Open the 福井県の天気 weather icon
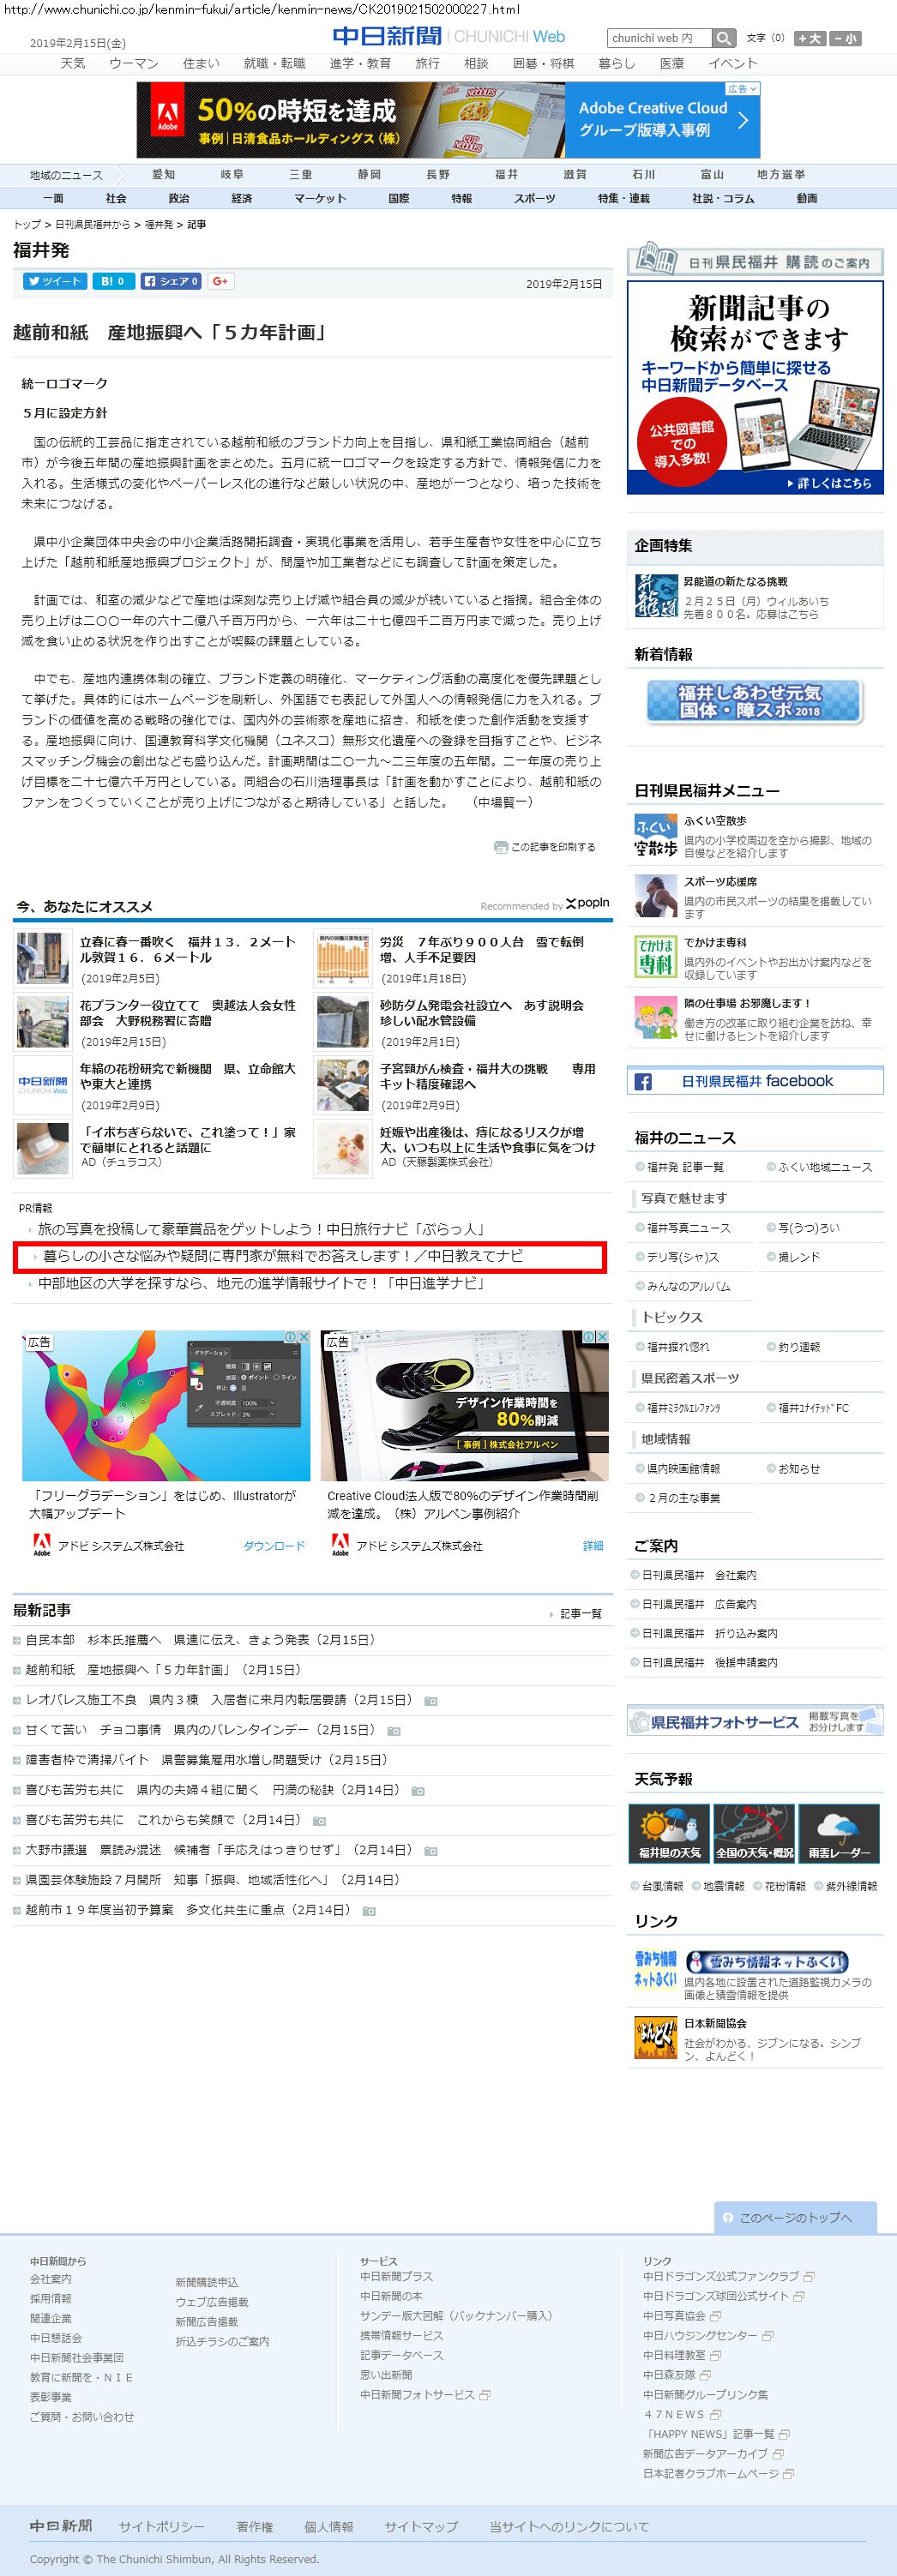 click(669, 1833)
